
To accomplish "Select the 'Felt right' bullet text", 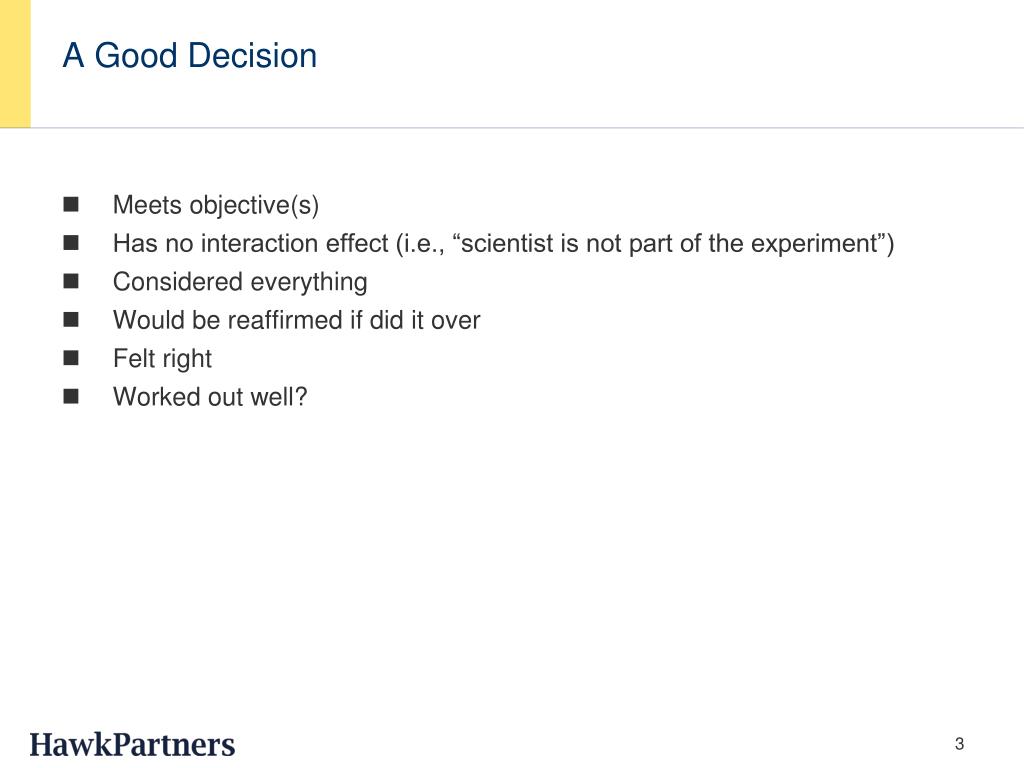I will 162,359.
